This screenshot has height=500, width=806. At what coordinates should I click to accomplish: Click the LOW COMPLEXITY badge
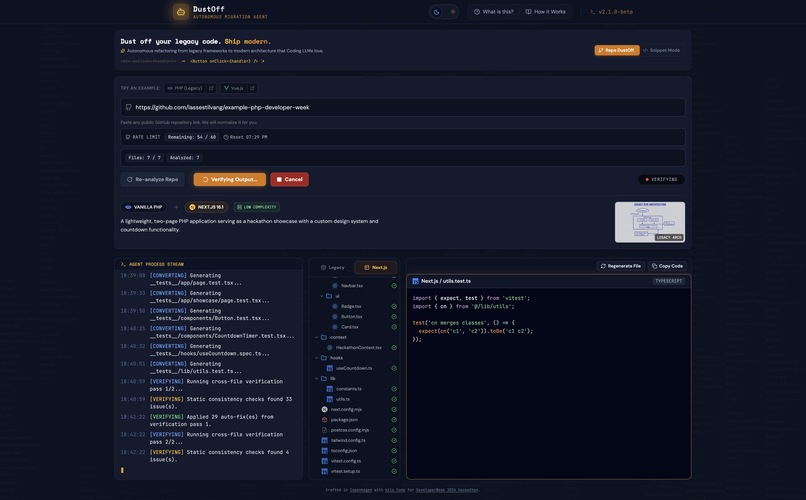[257, 207]
